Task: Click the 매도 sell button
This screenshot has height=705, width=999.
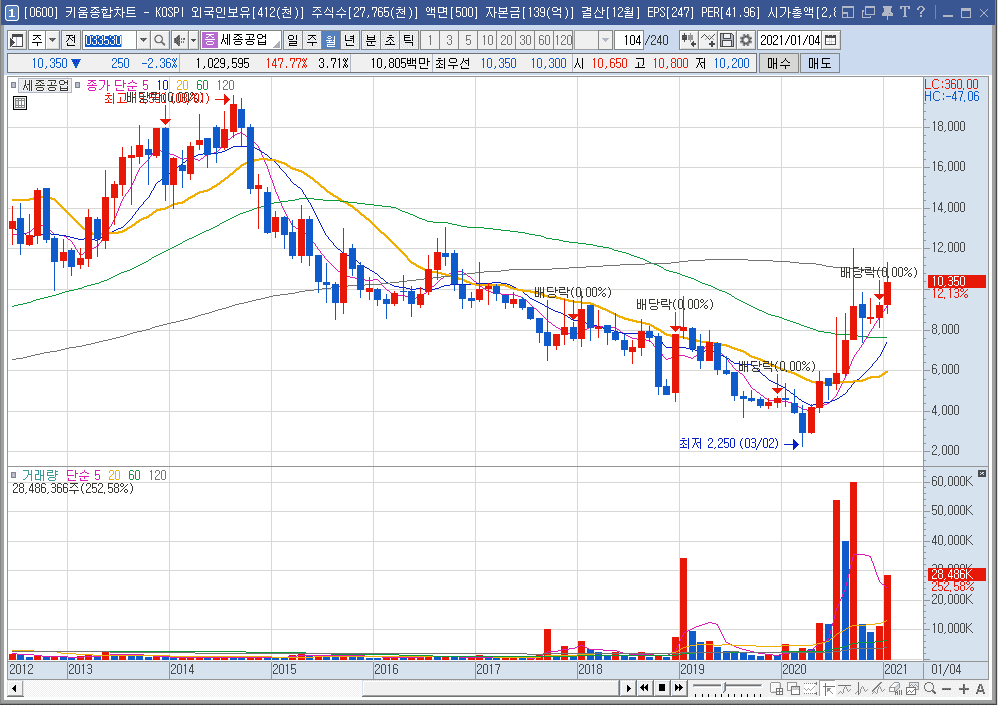Action: coord(819,64)
